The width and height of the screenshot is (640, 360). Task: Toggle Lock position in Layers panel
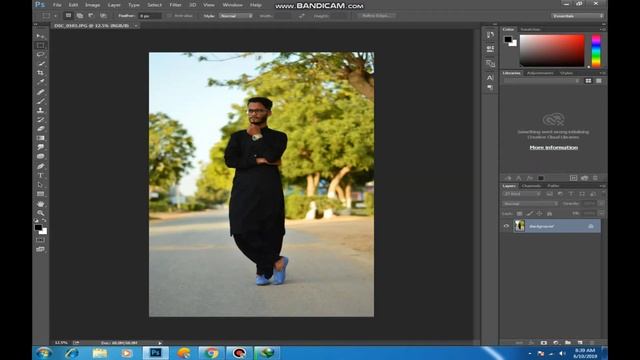coord(539,213)
